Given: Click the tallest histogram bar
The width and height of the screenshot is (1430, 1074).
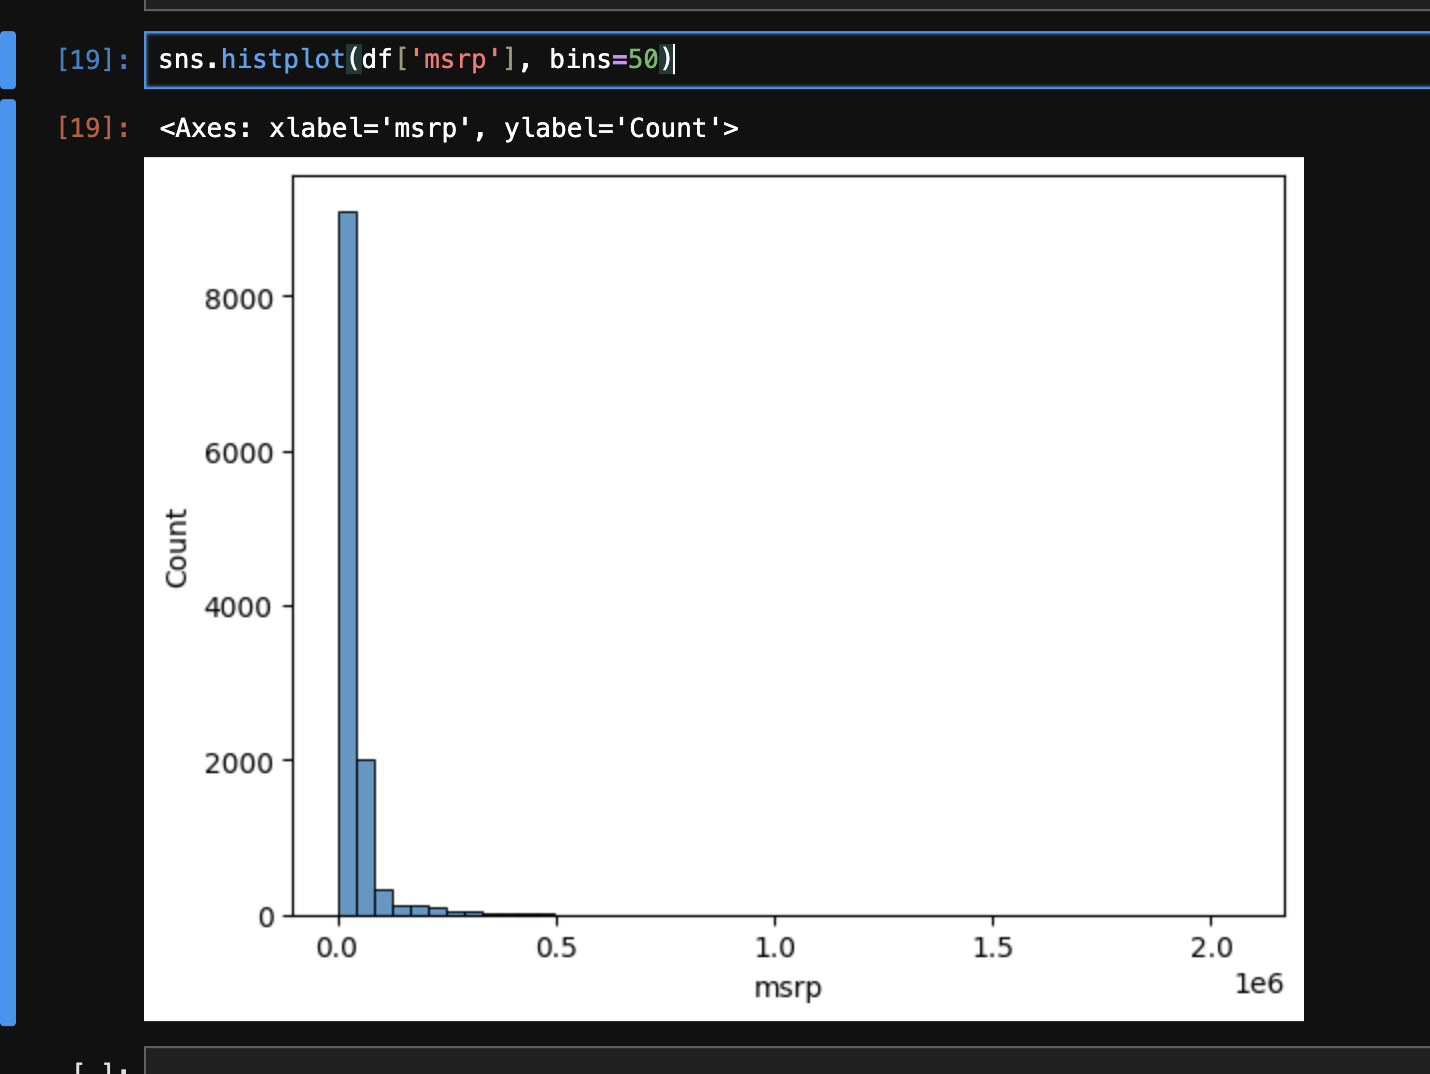Looking at the screenshot, I should tap(348, 560).
